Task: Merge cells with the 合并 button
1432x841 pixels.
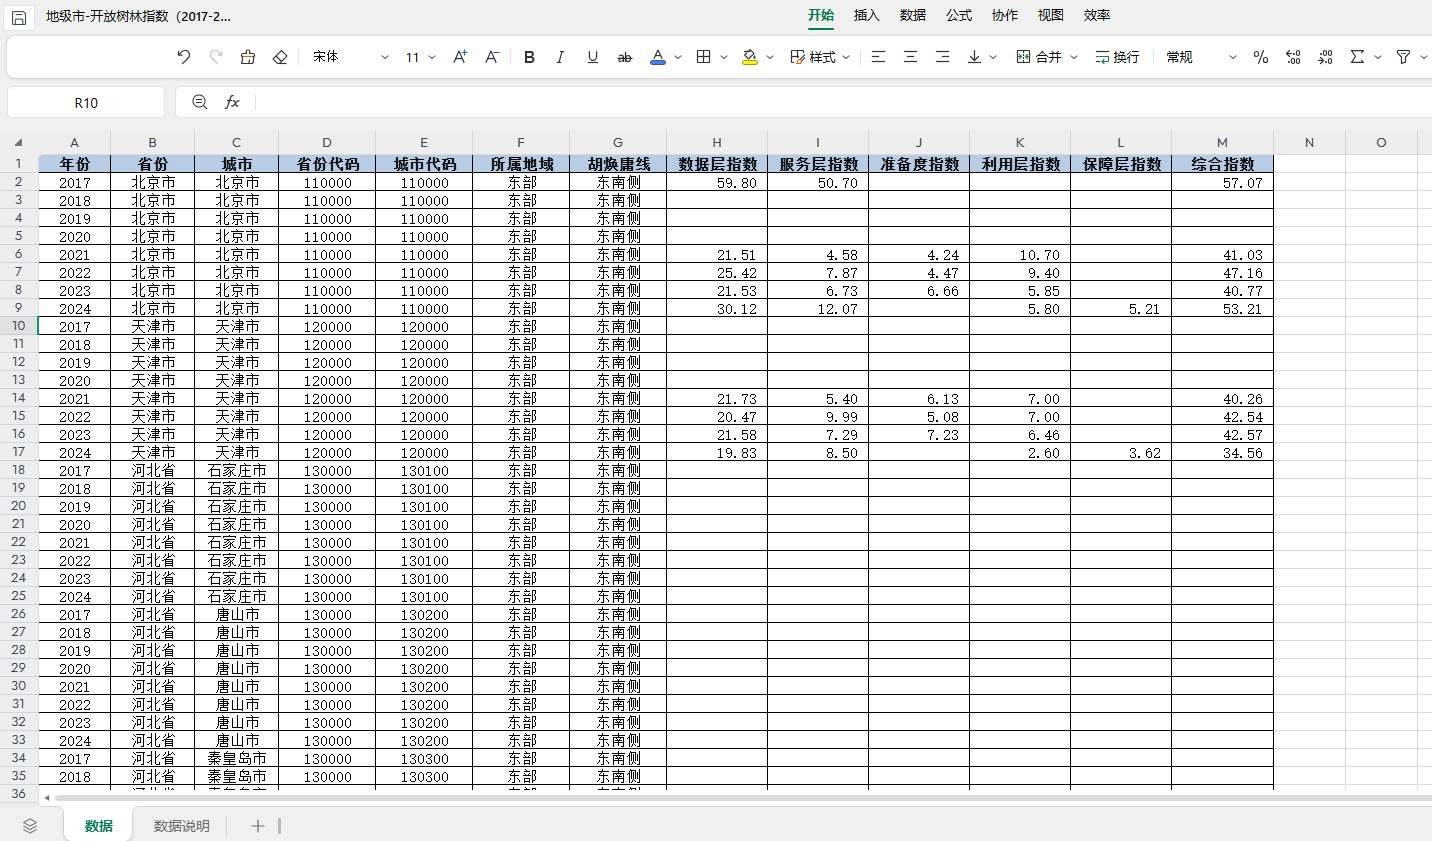Action: (1039, 57)
